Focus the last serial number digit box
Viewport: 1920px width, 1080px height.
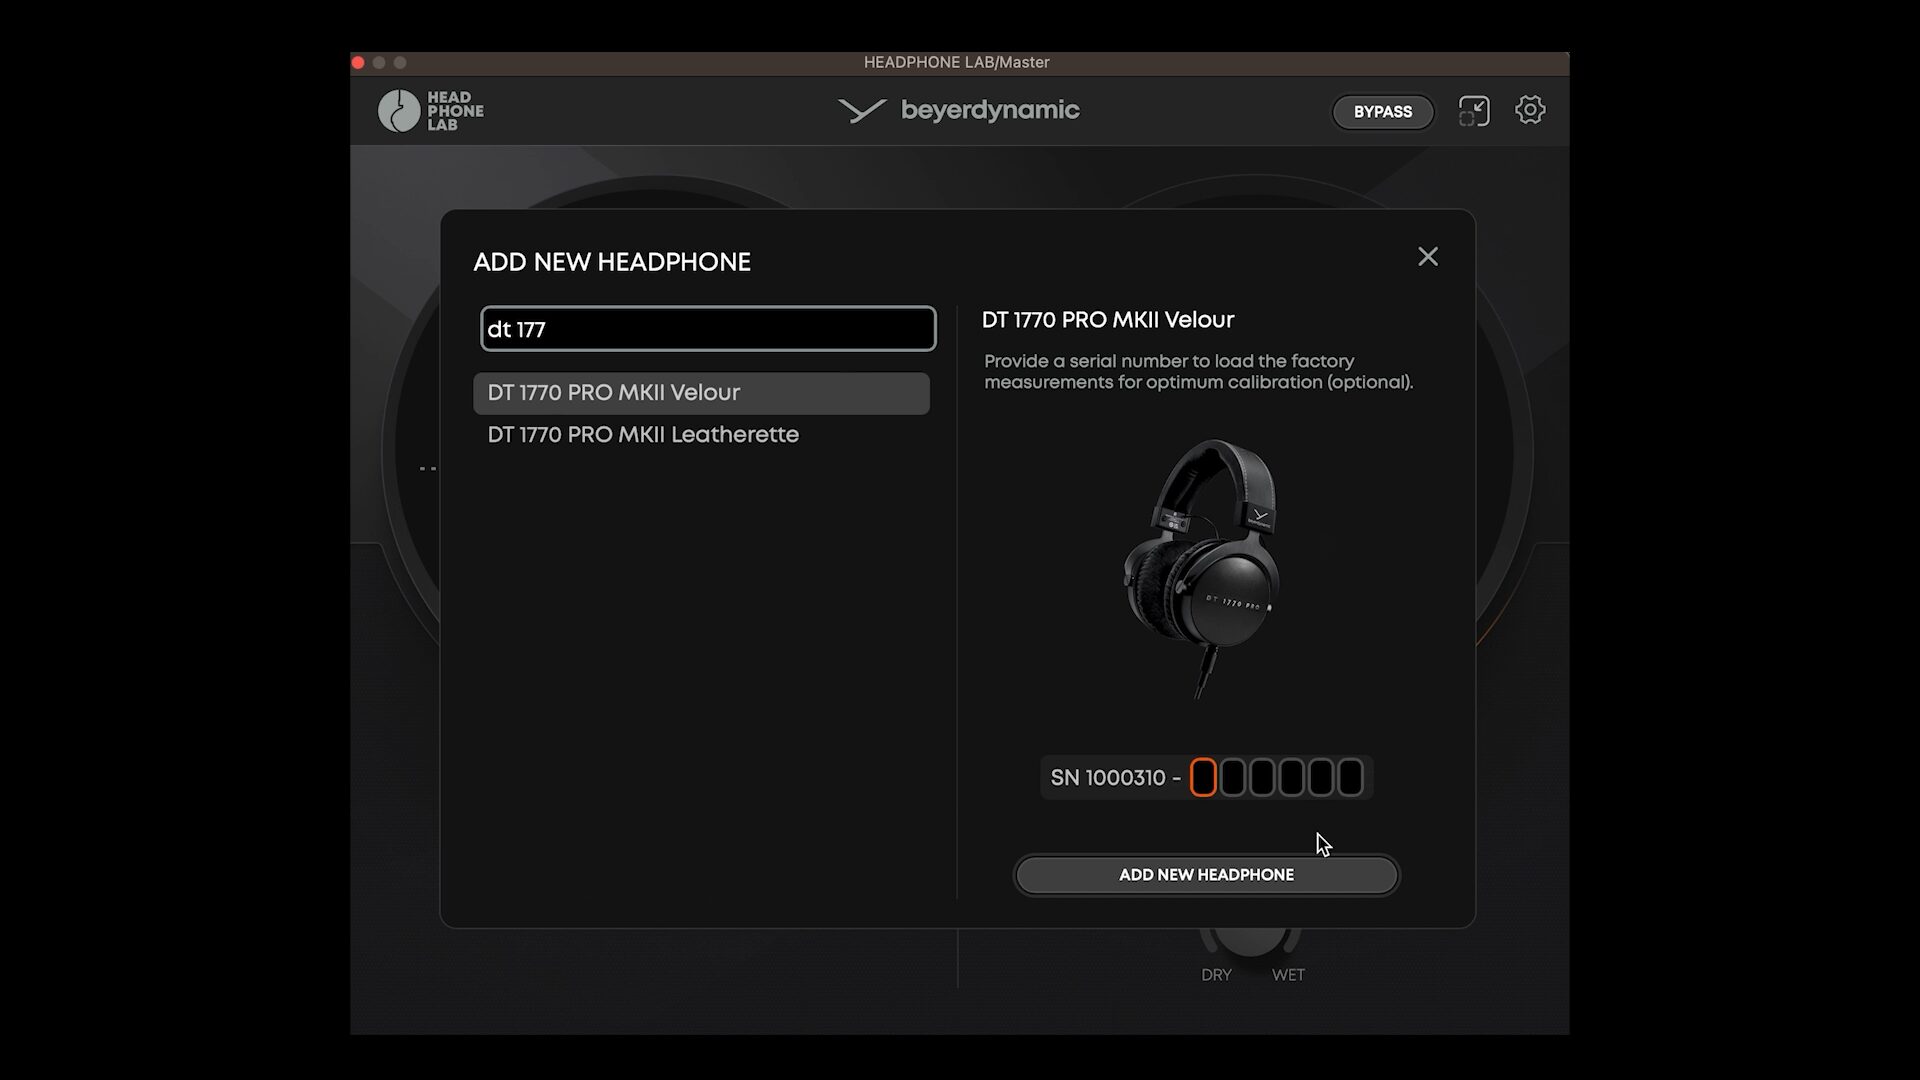(x=1350, y=777)
